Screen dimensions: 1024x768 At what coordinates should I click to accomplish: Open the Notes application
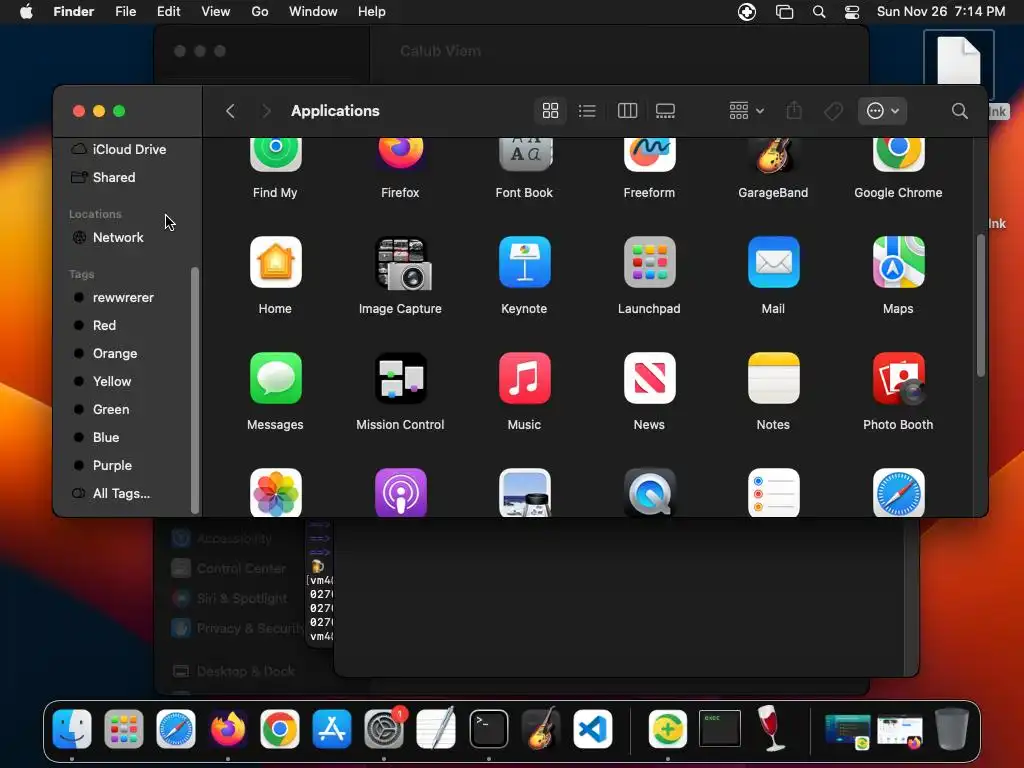coord(773,378)
